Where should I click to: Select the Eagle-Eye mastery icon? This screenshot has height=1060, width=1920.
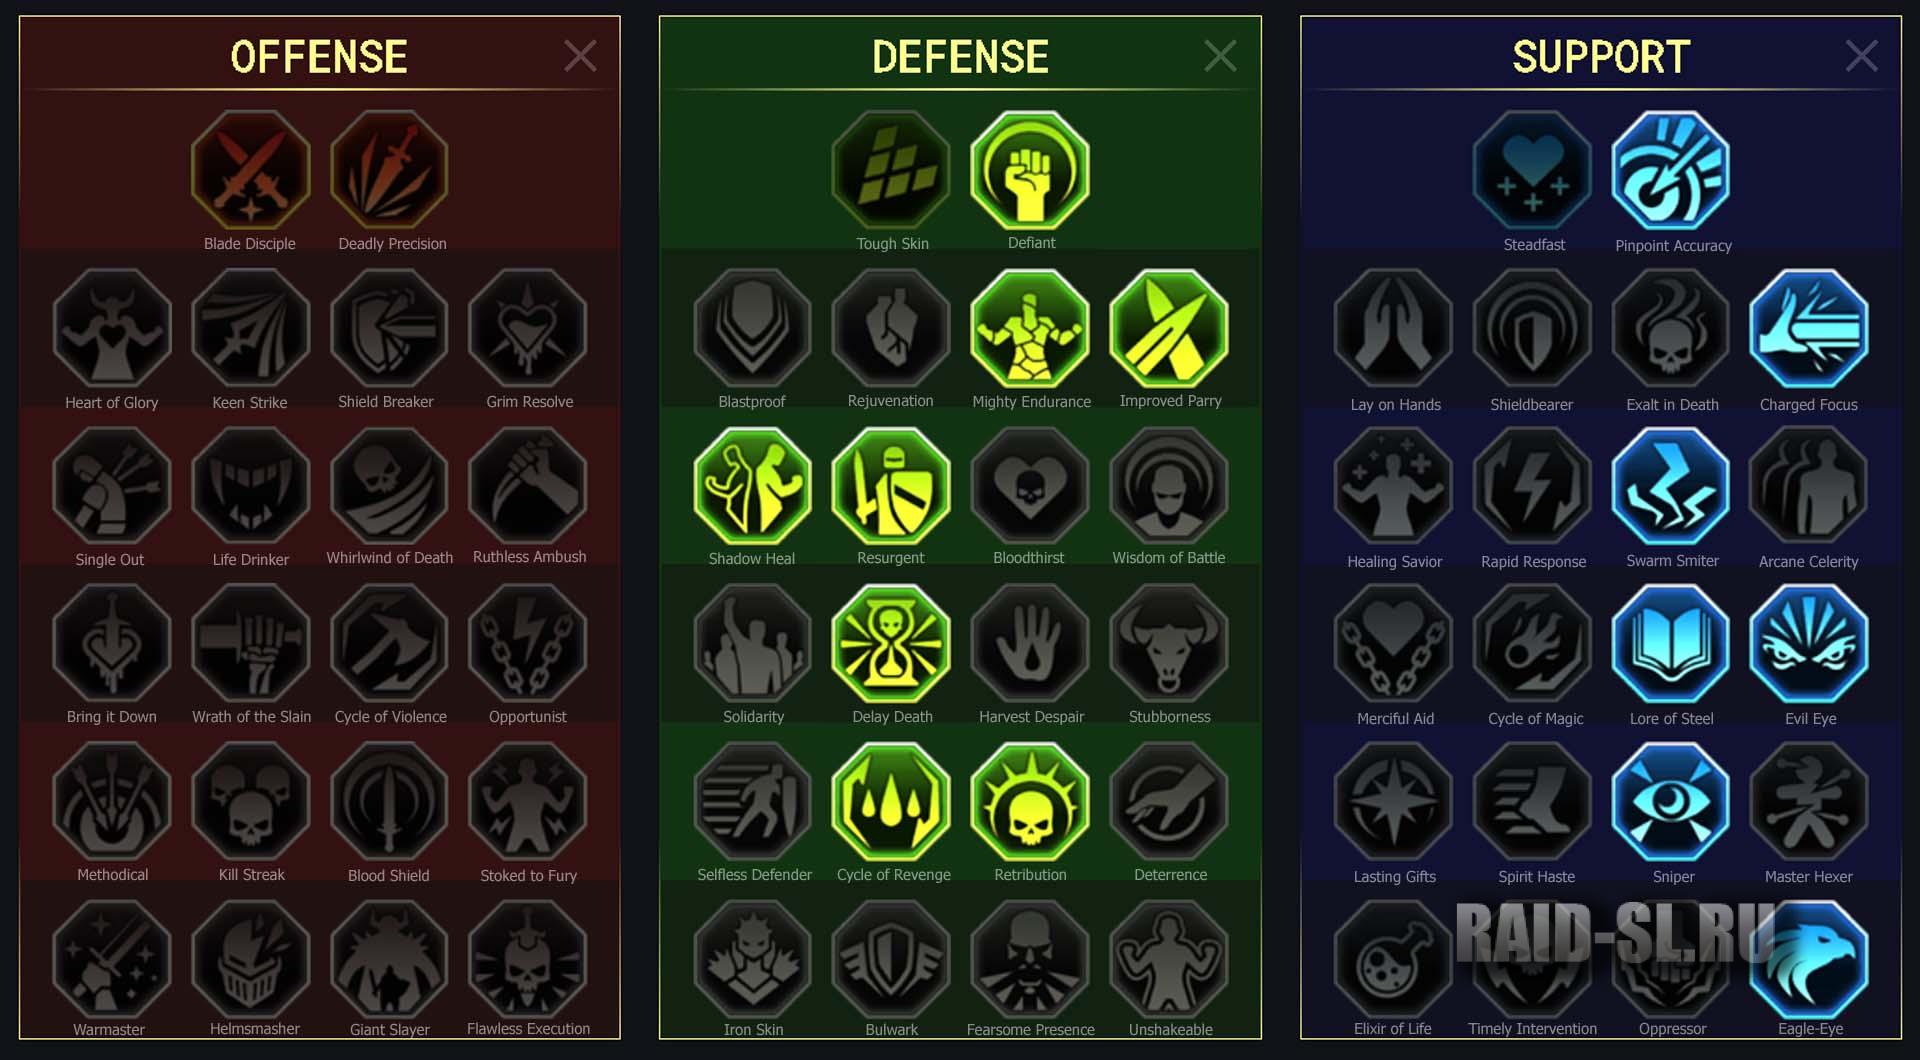[x=1809, y=958]
